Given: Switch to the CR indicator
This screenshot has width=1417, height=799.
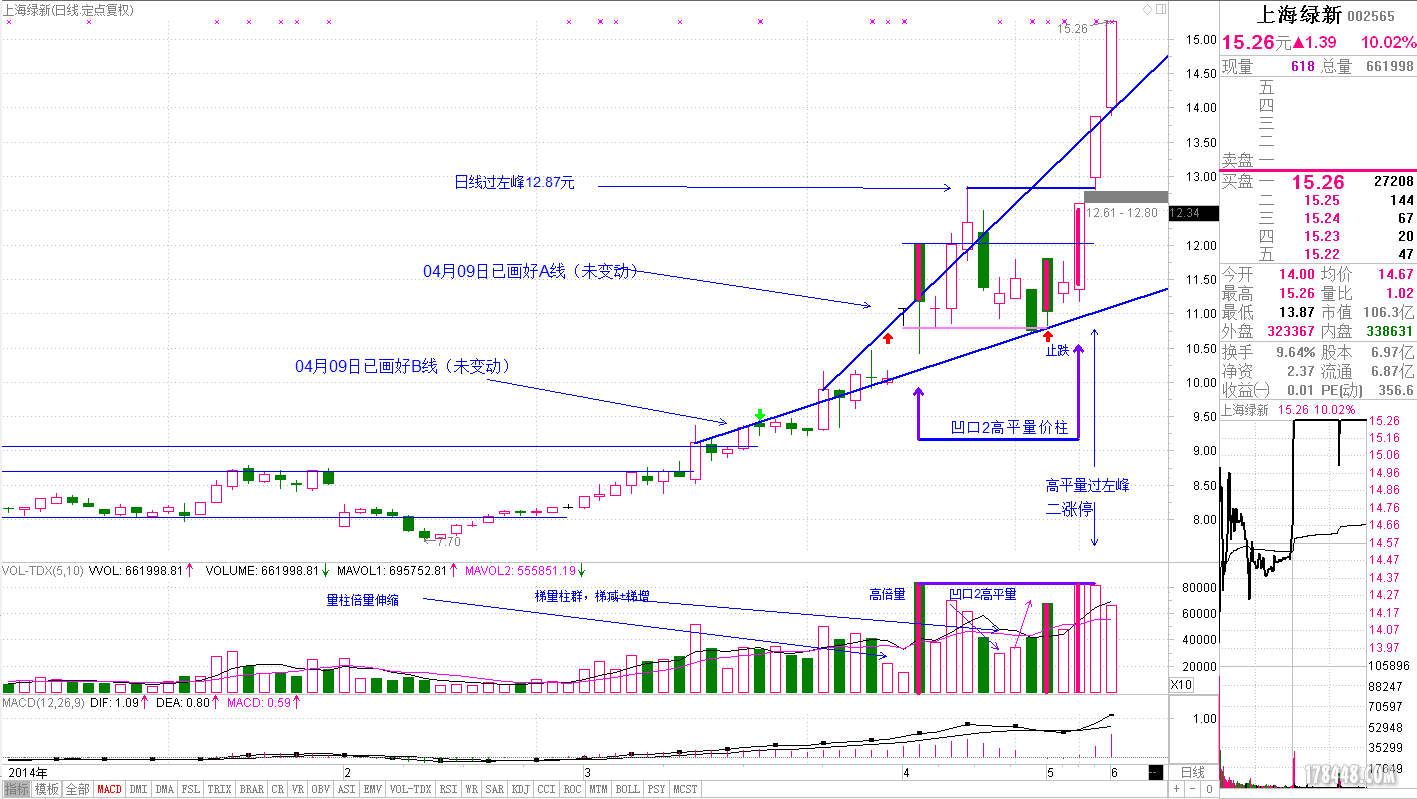Looking at the screenshot, I should 277,789.
